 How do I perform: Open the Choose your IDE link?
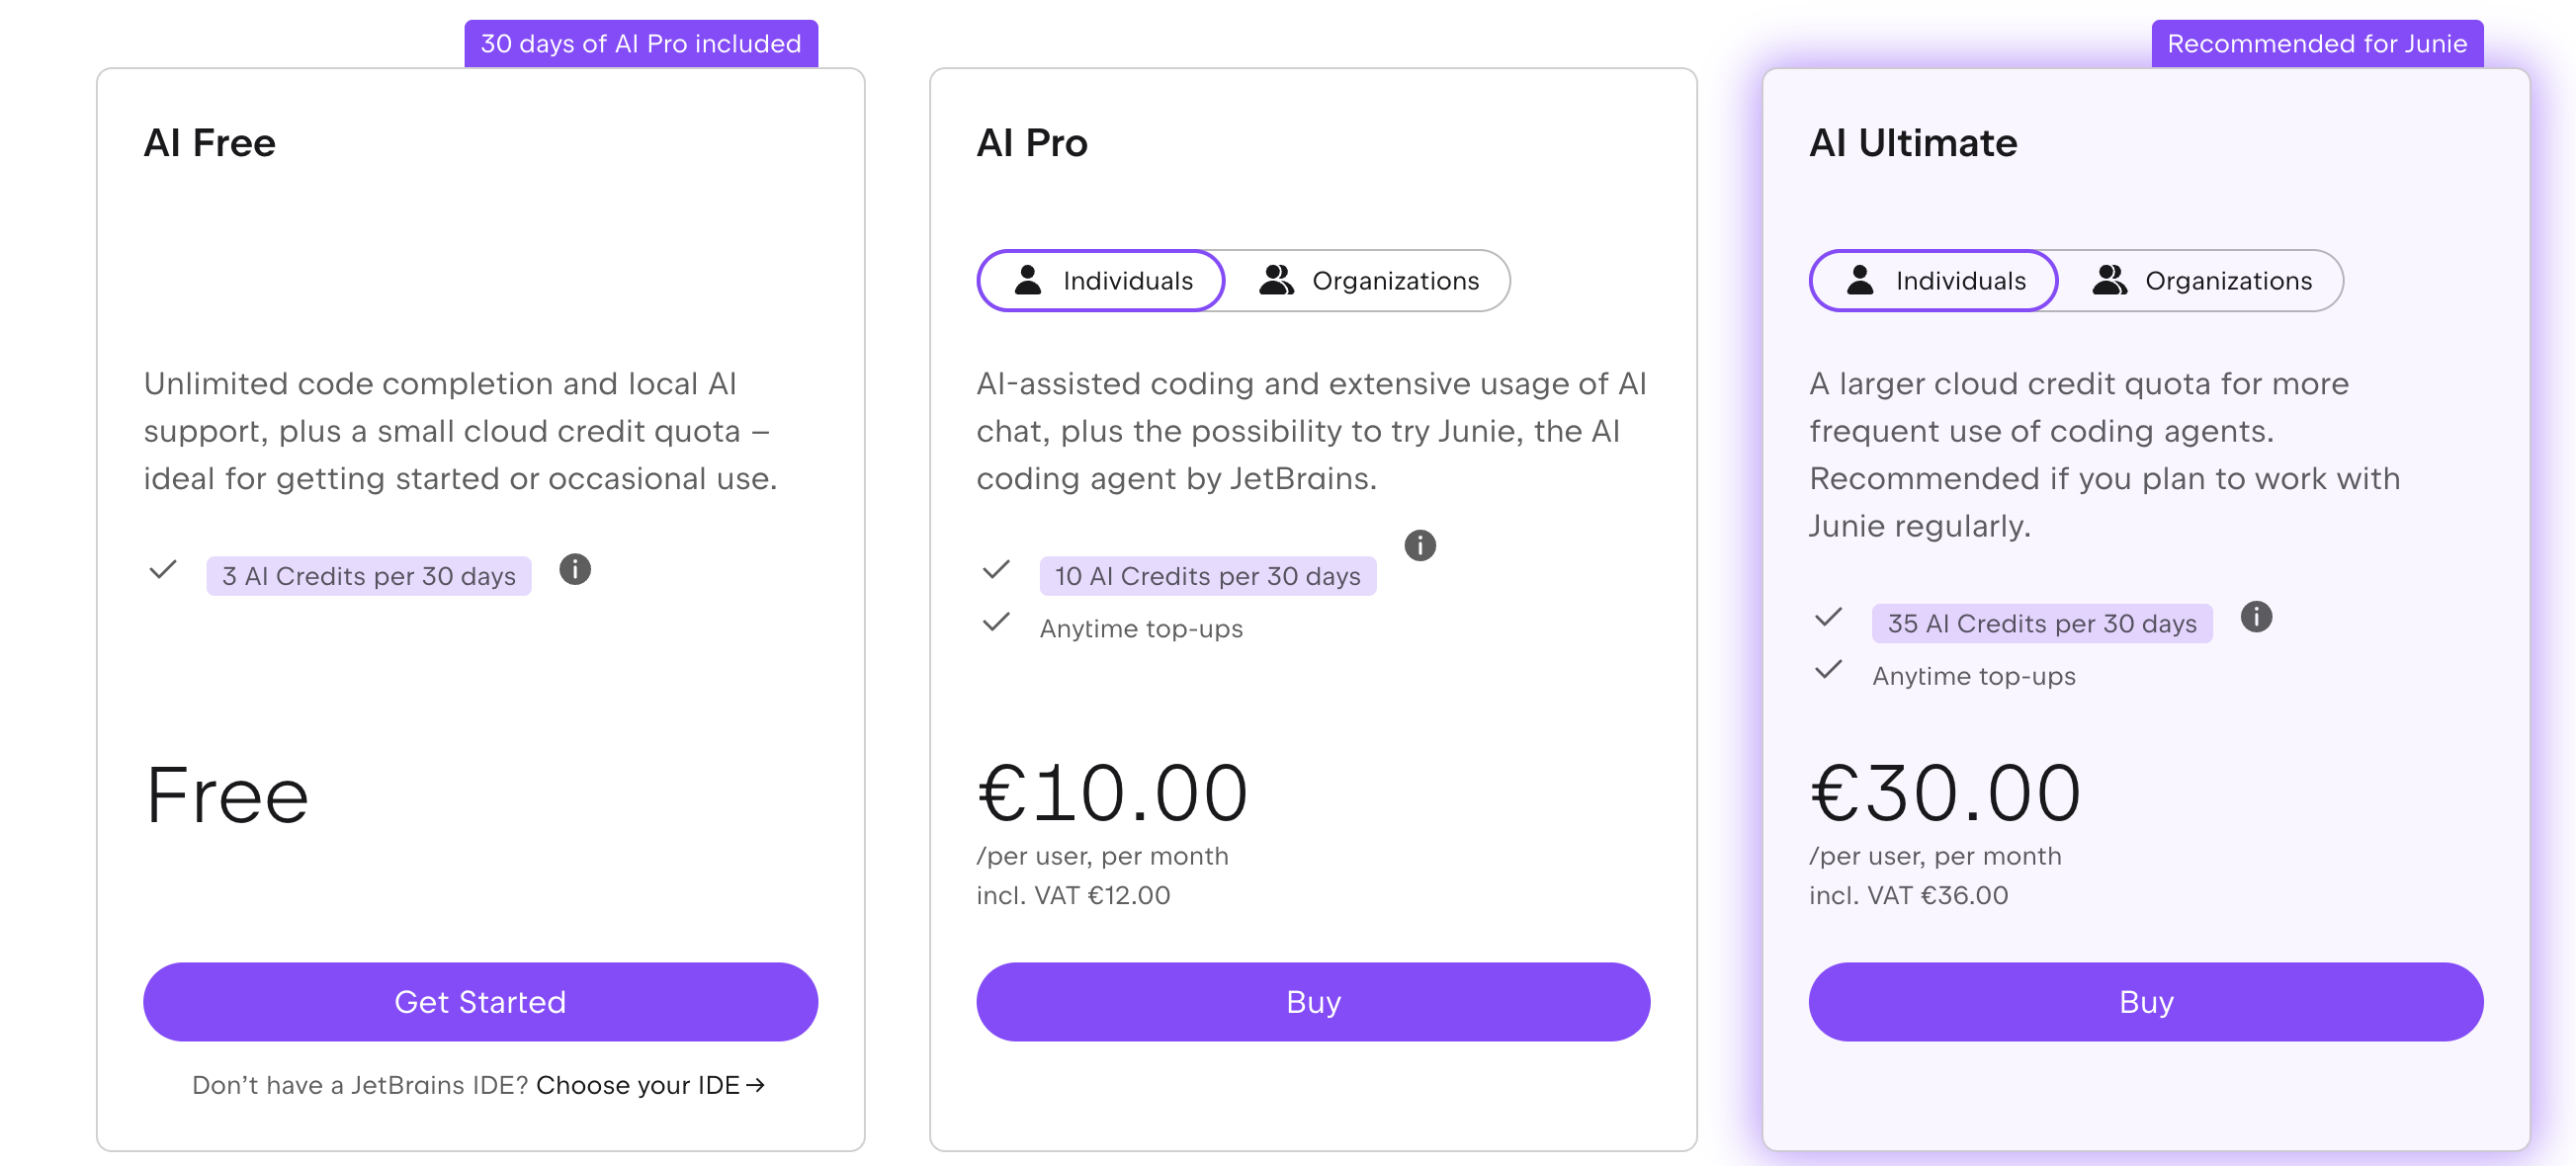638,1085
